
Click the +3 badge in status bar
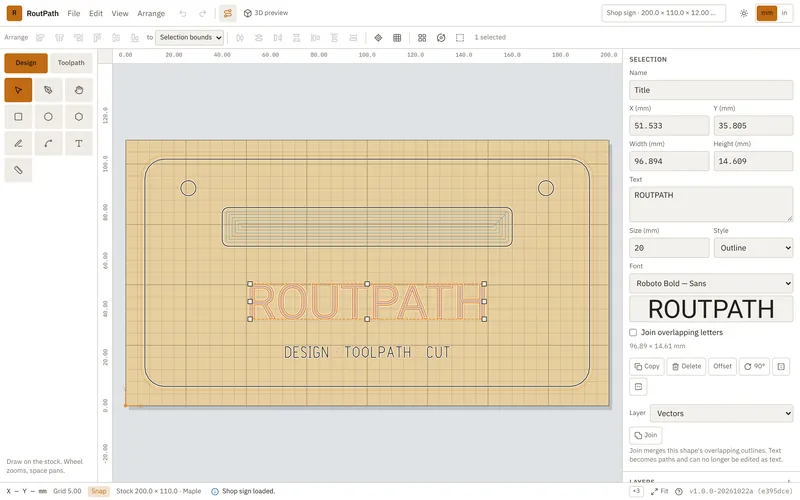[636, 491]
